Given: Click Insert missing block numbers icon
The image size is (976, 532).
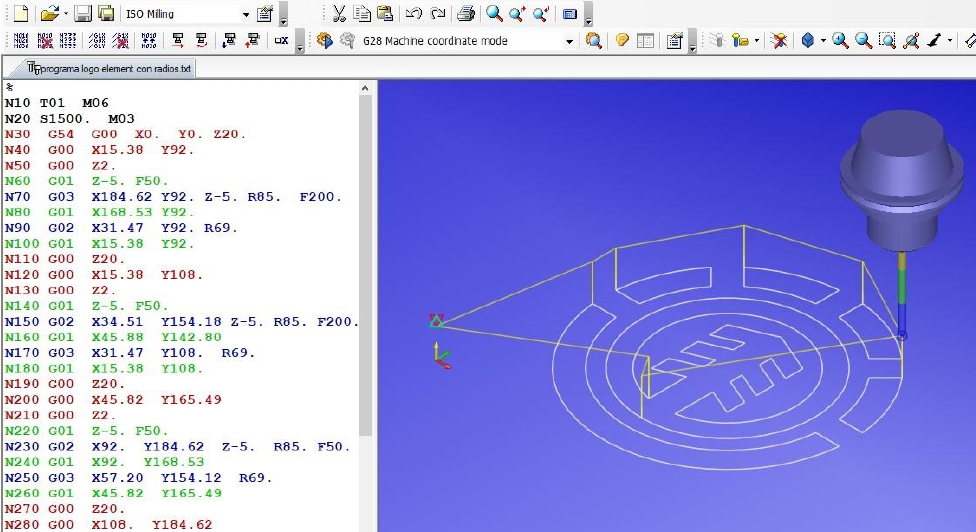Looking at the screenshot, I should (x=68, y=40).
